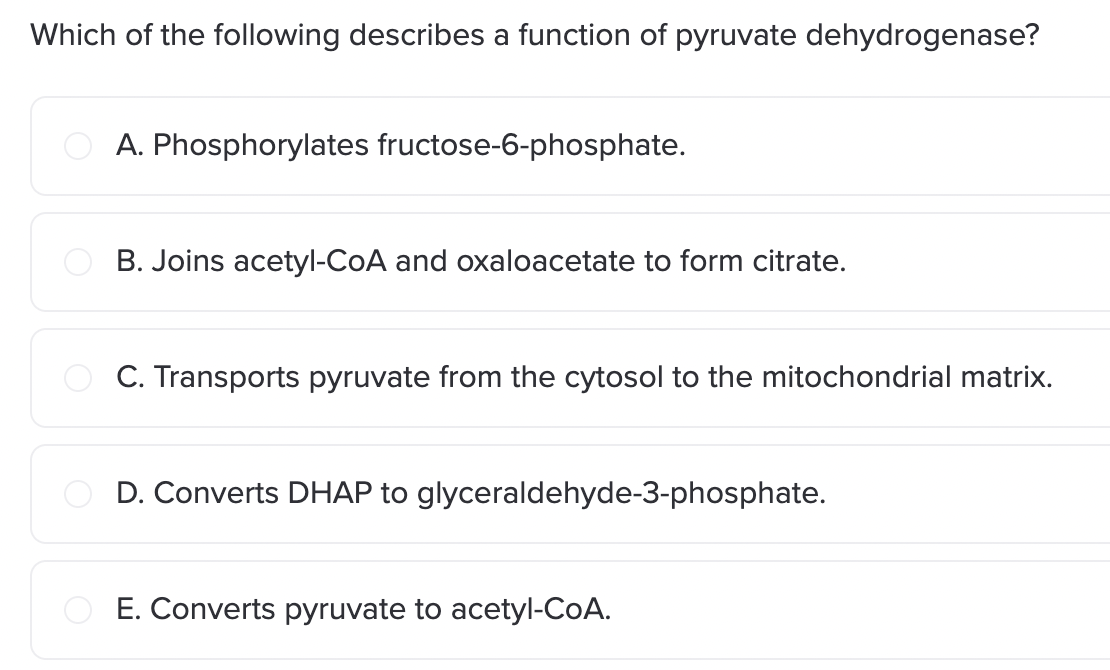
Task: Choose the radio button for option C
Action: click(78, 378)
